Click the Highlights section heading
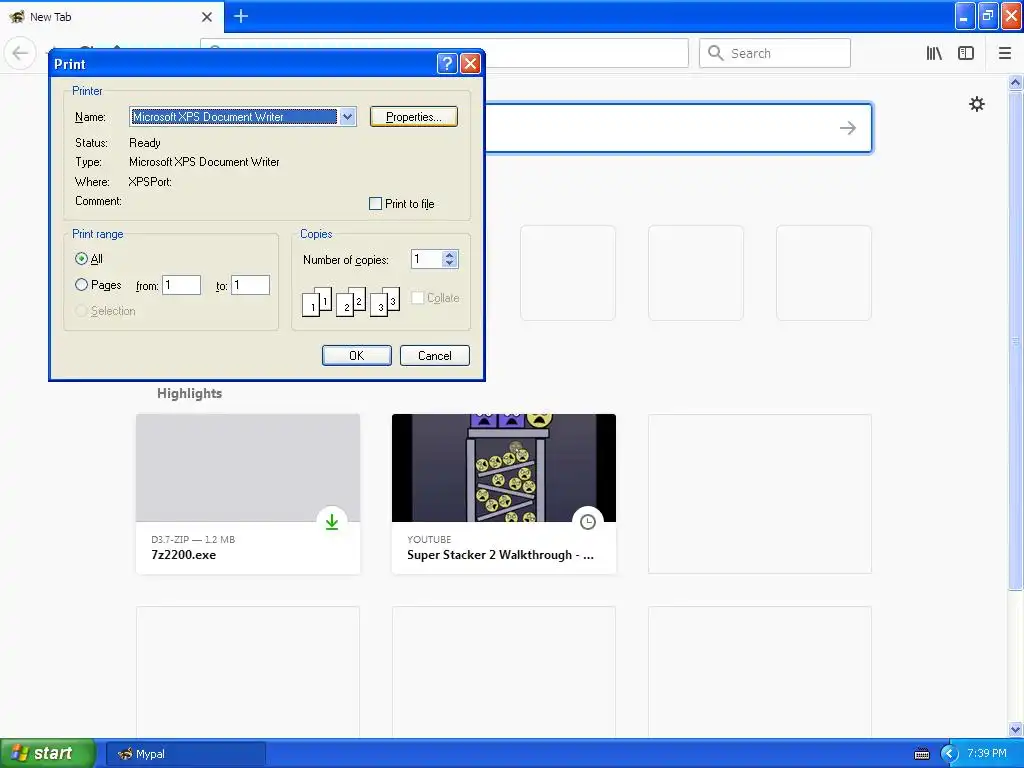This screenshot has width=1024, height=768. pos(189,393)
